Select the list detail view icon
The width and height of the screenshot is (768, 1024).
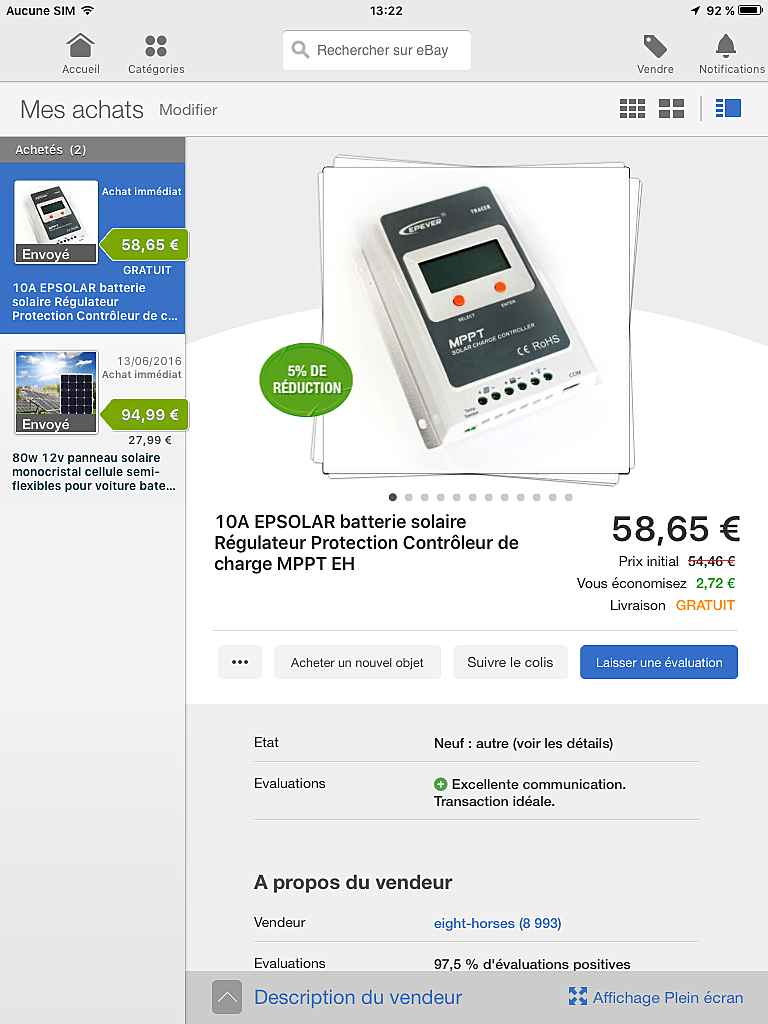pyautogui.click(x=728, y=108)
